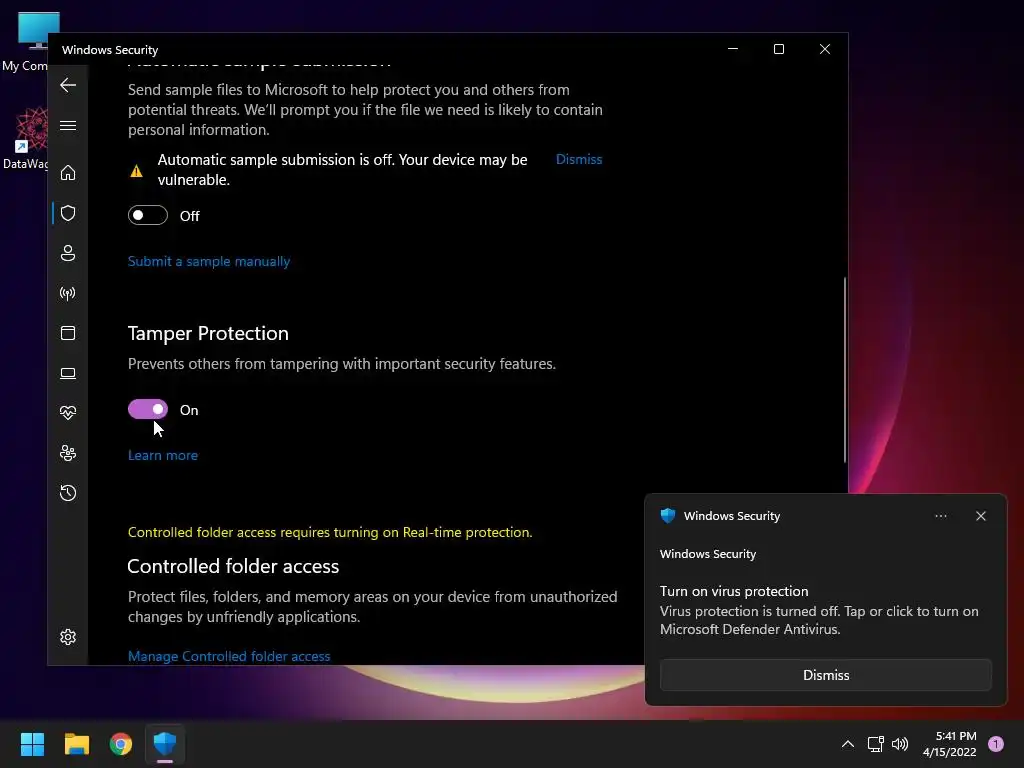1024x768 pixels.
Task: Turn on Automatic sample submission toggle
Action: [148, 216]
